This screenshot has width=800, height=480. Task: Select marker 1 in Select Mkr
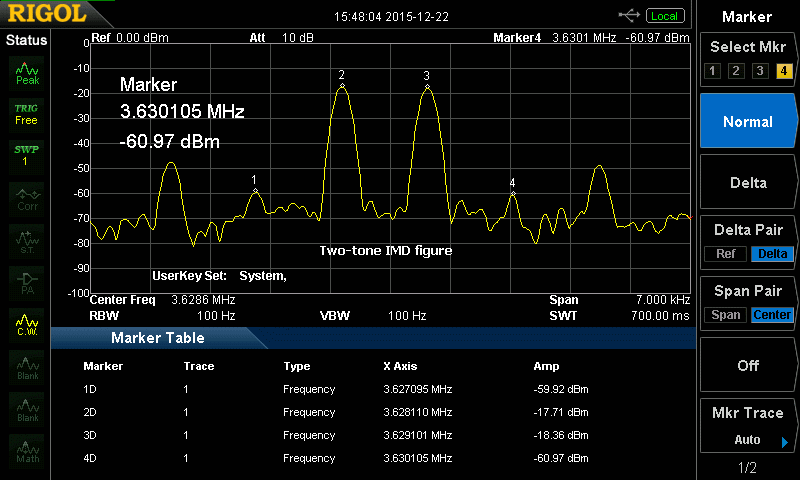711,70
